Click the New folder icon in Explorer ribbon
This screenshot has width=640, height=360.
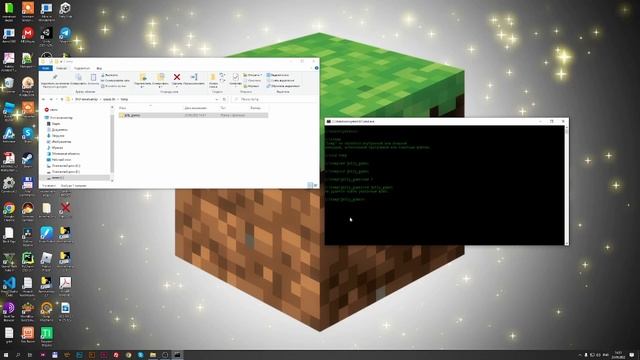click(213, 77)
